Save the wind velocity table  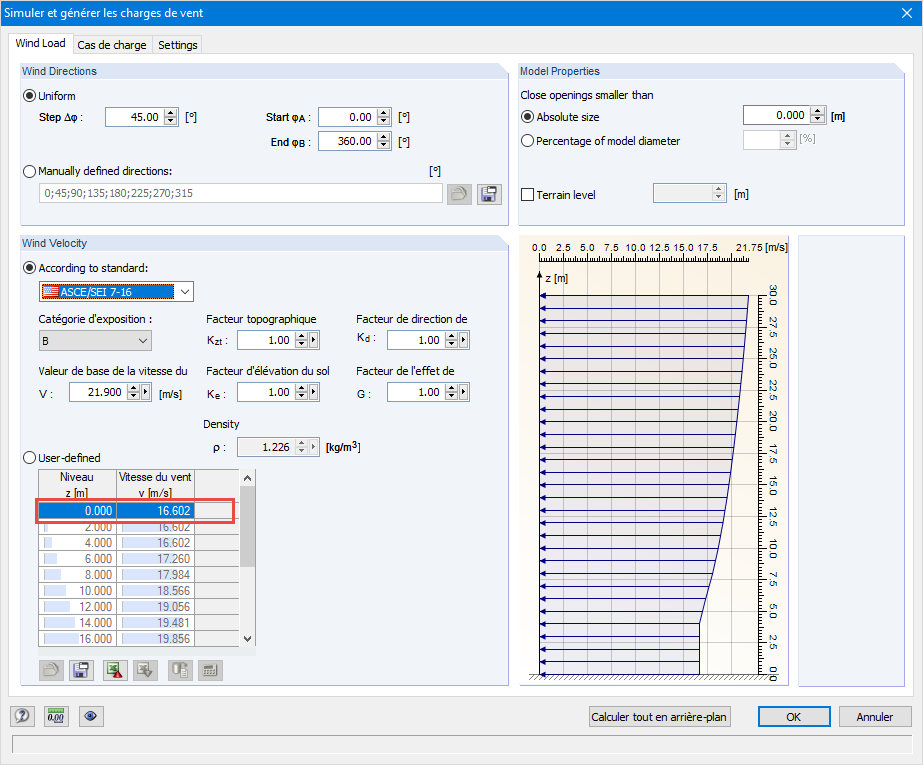[81, 670]
